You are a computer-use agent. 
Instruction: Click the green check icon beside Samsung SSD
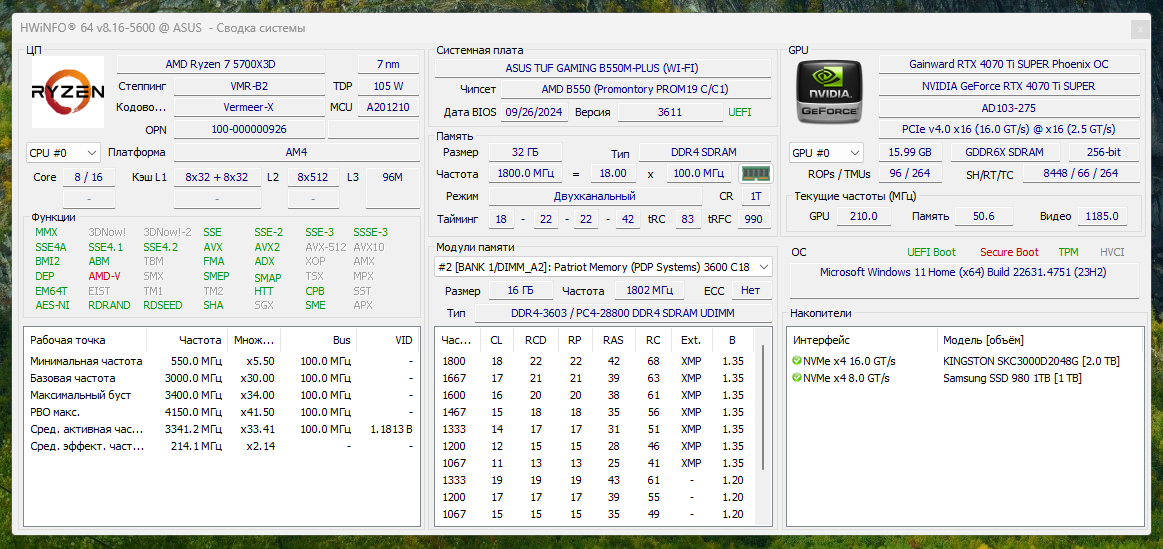pos(797,378)
